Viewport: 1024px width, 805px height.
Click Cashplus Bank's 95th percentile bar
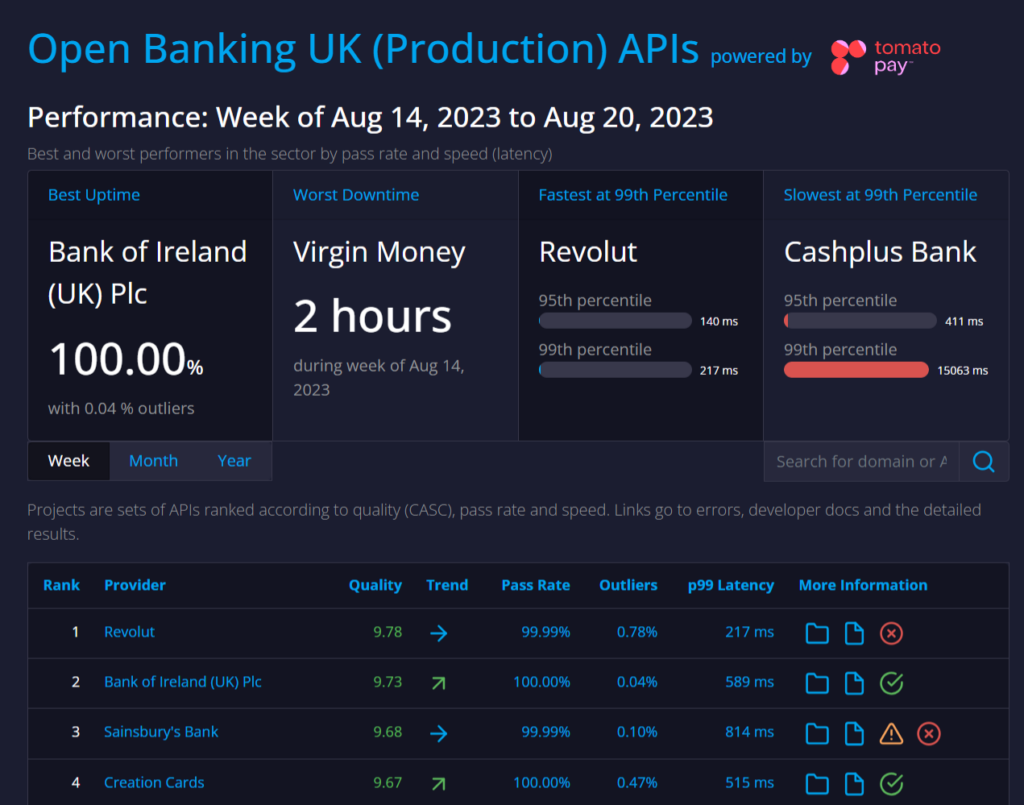click(860, 321)
